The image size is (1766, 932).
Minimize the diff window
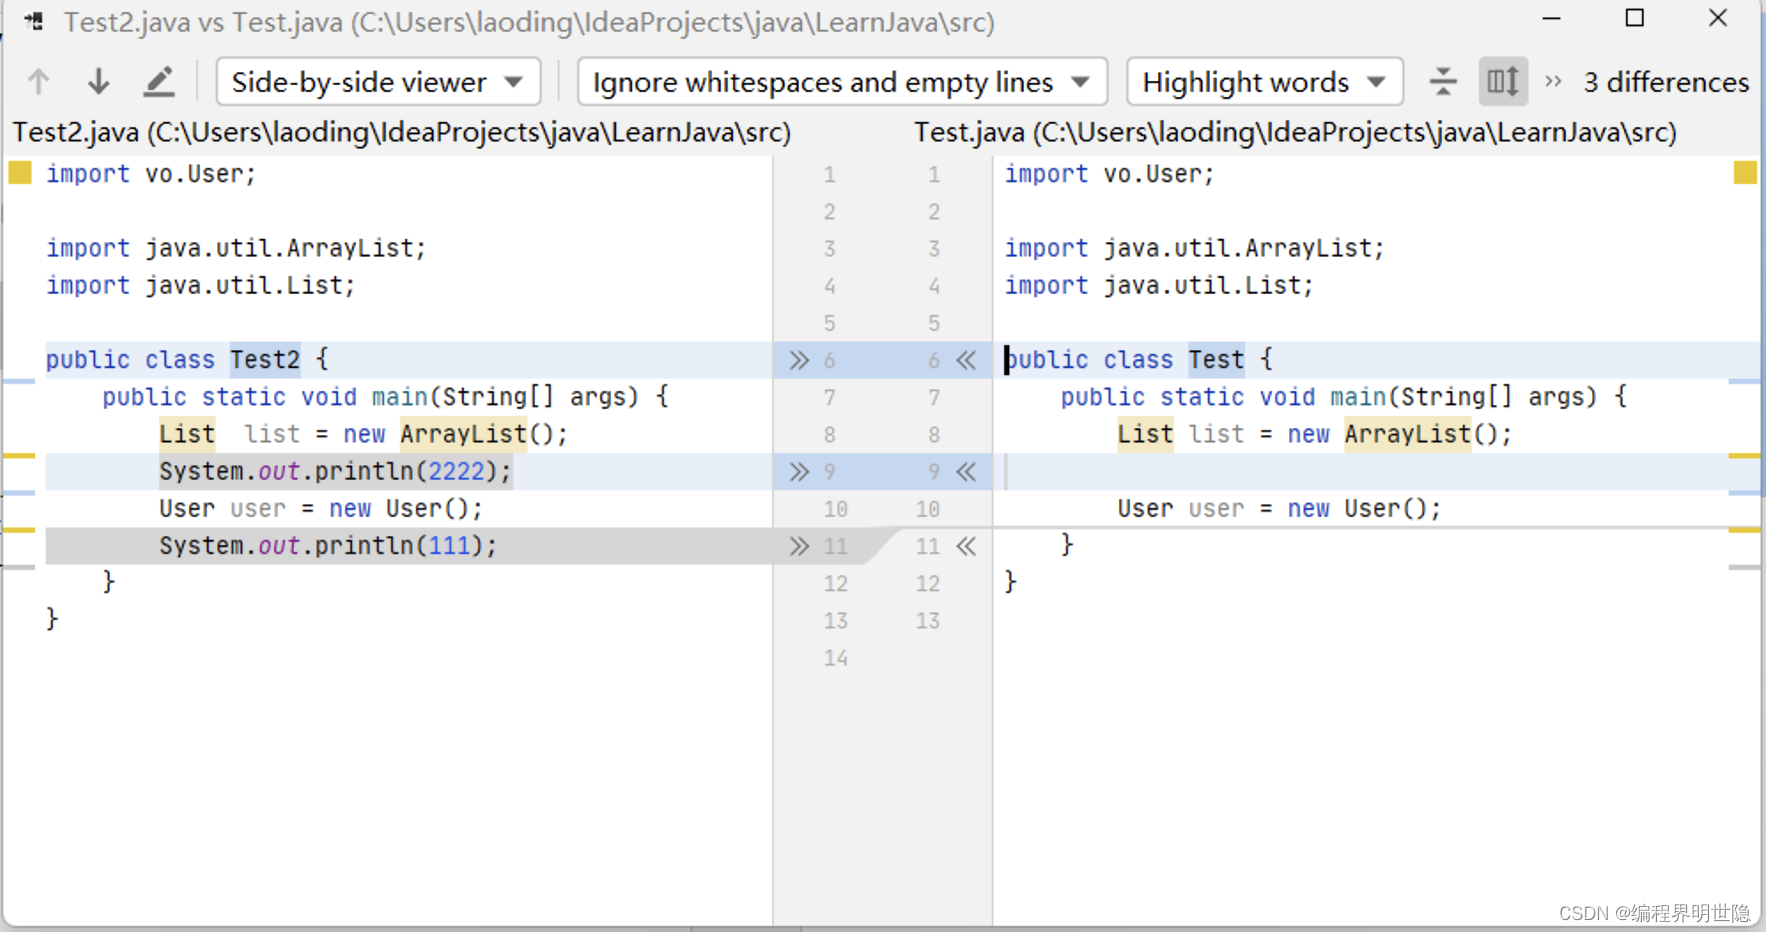point(1552,18)
